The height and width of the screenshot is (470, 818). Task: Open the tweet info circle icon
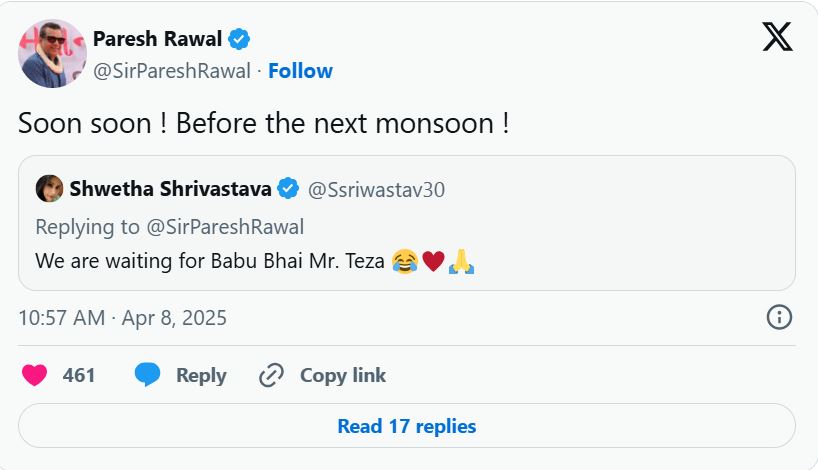tap(779, 318)
